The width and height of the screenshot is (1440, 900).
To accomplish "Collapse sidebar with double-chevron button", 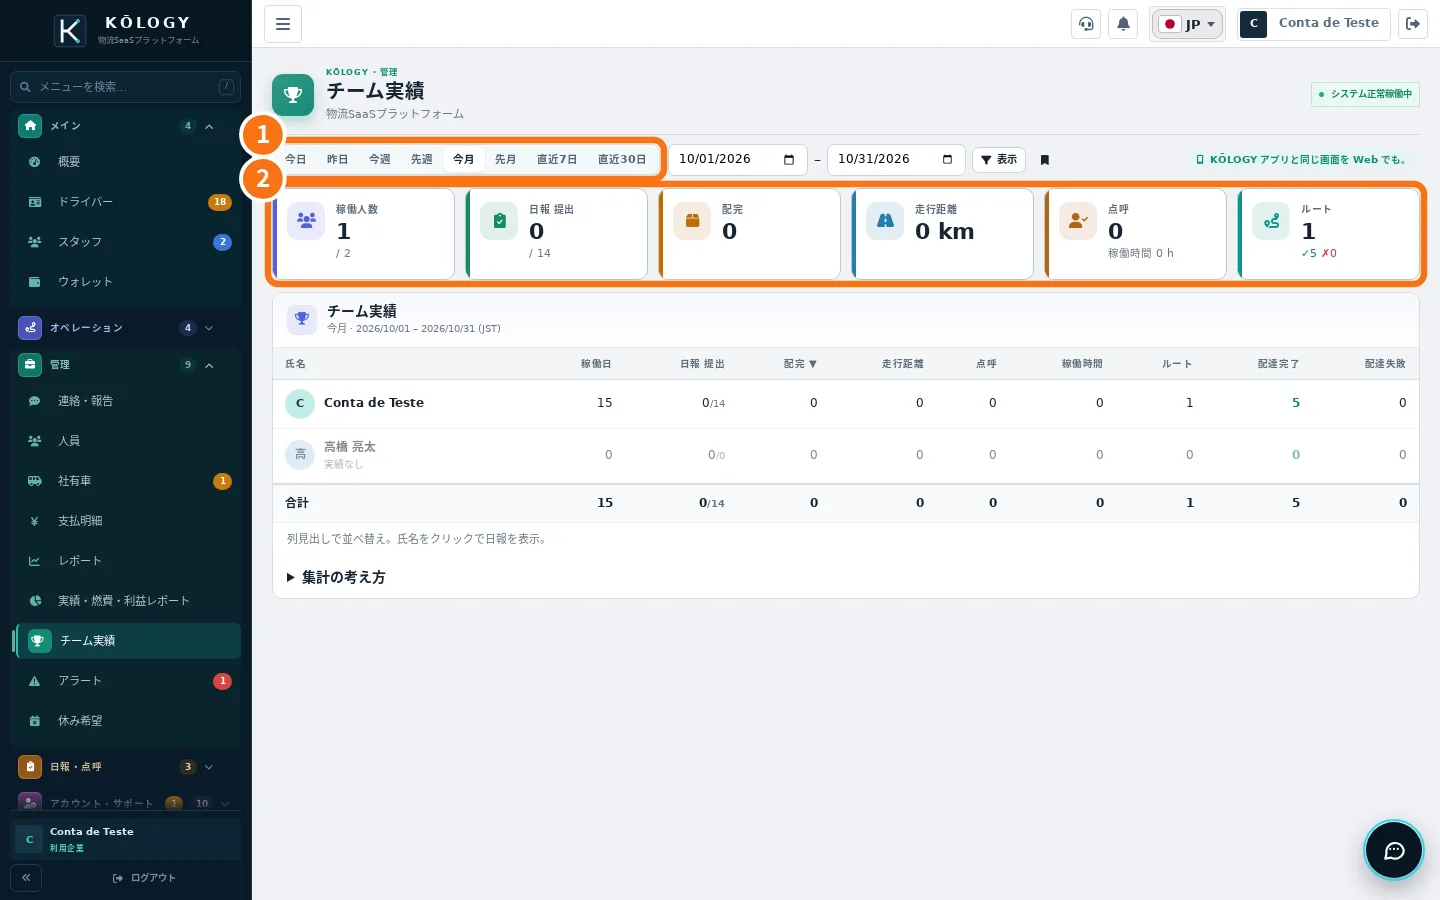I will pyautogui.click(x=26, y=878).
